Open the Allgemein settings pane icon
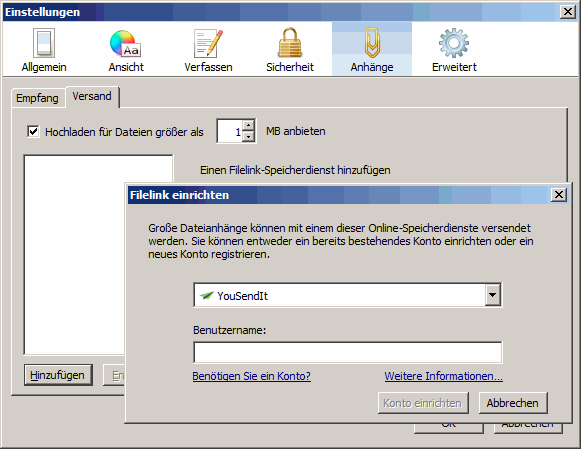This screenshot has width=581, height=449. click(44, 43)
